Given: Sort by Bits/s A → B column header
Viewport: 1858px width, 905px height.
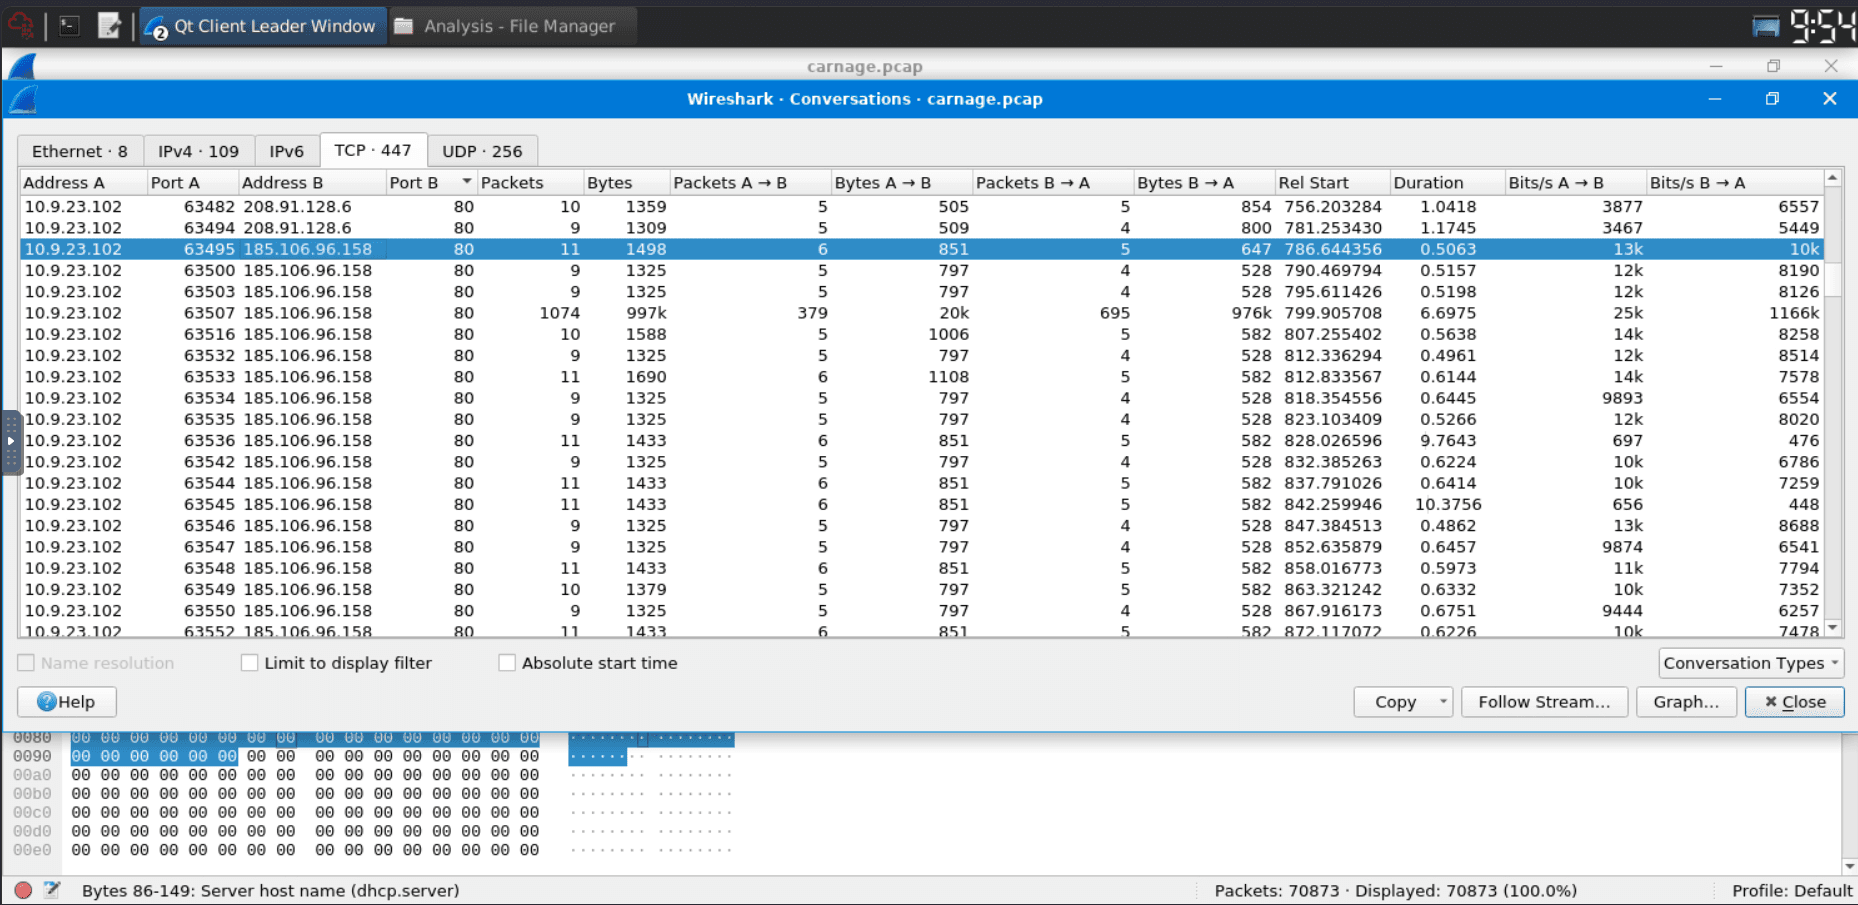Looking at the screenshot, I should point(1575,182).
